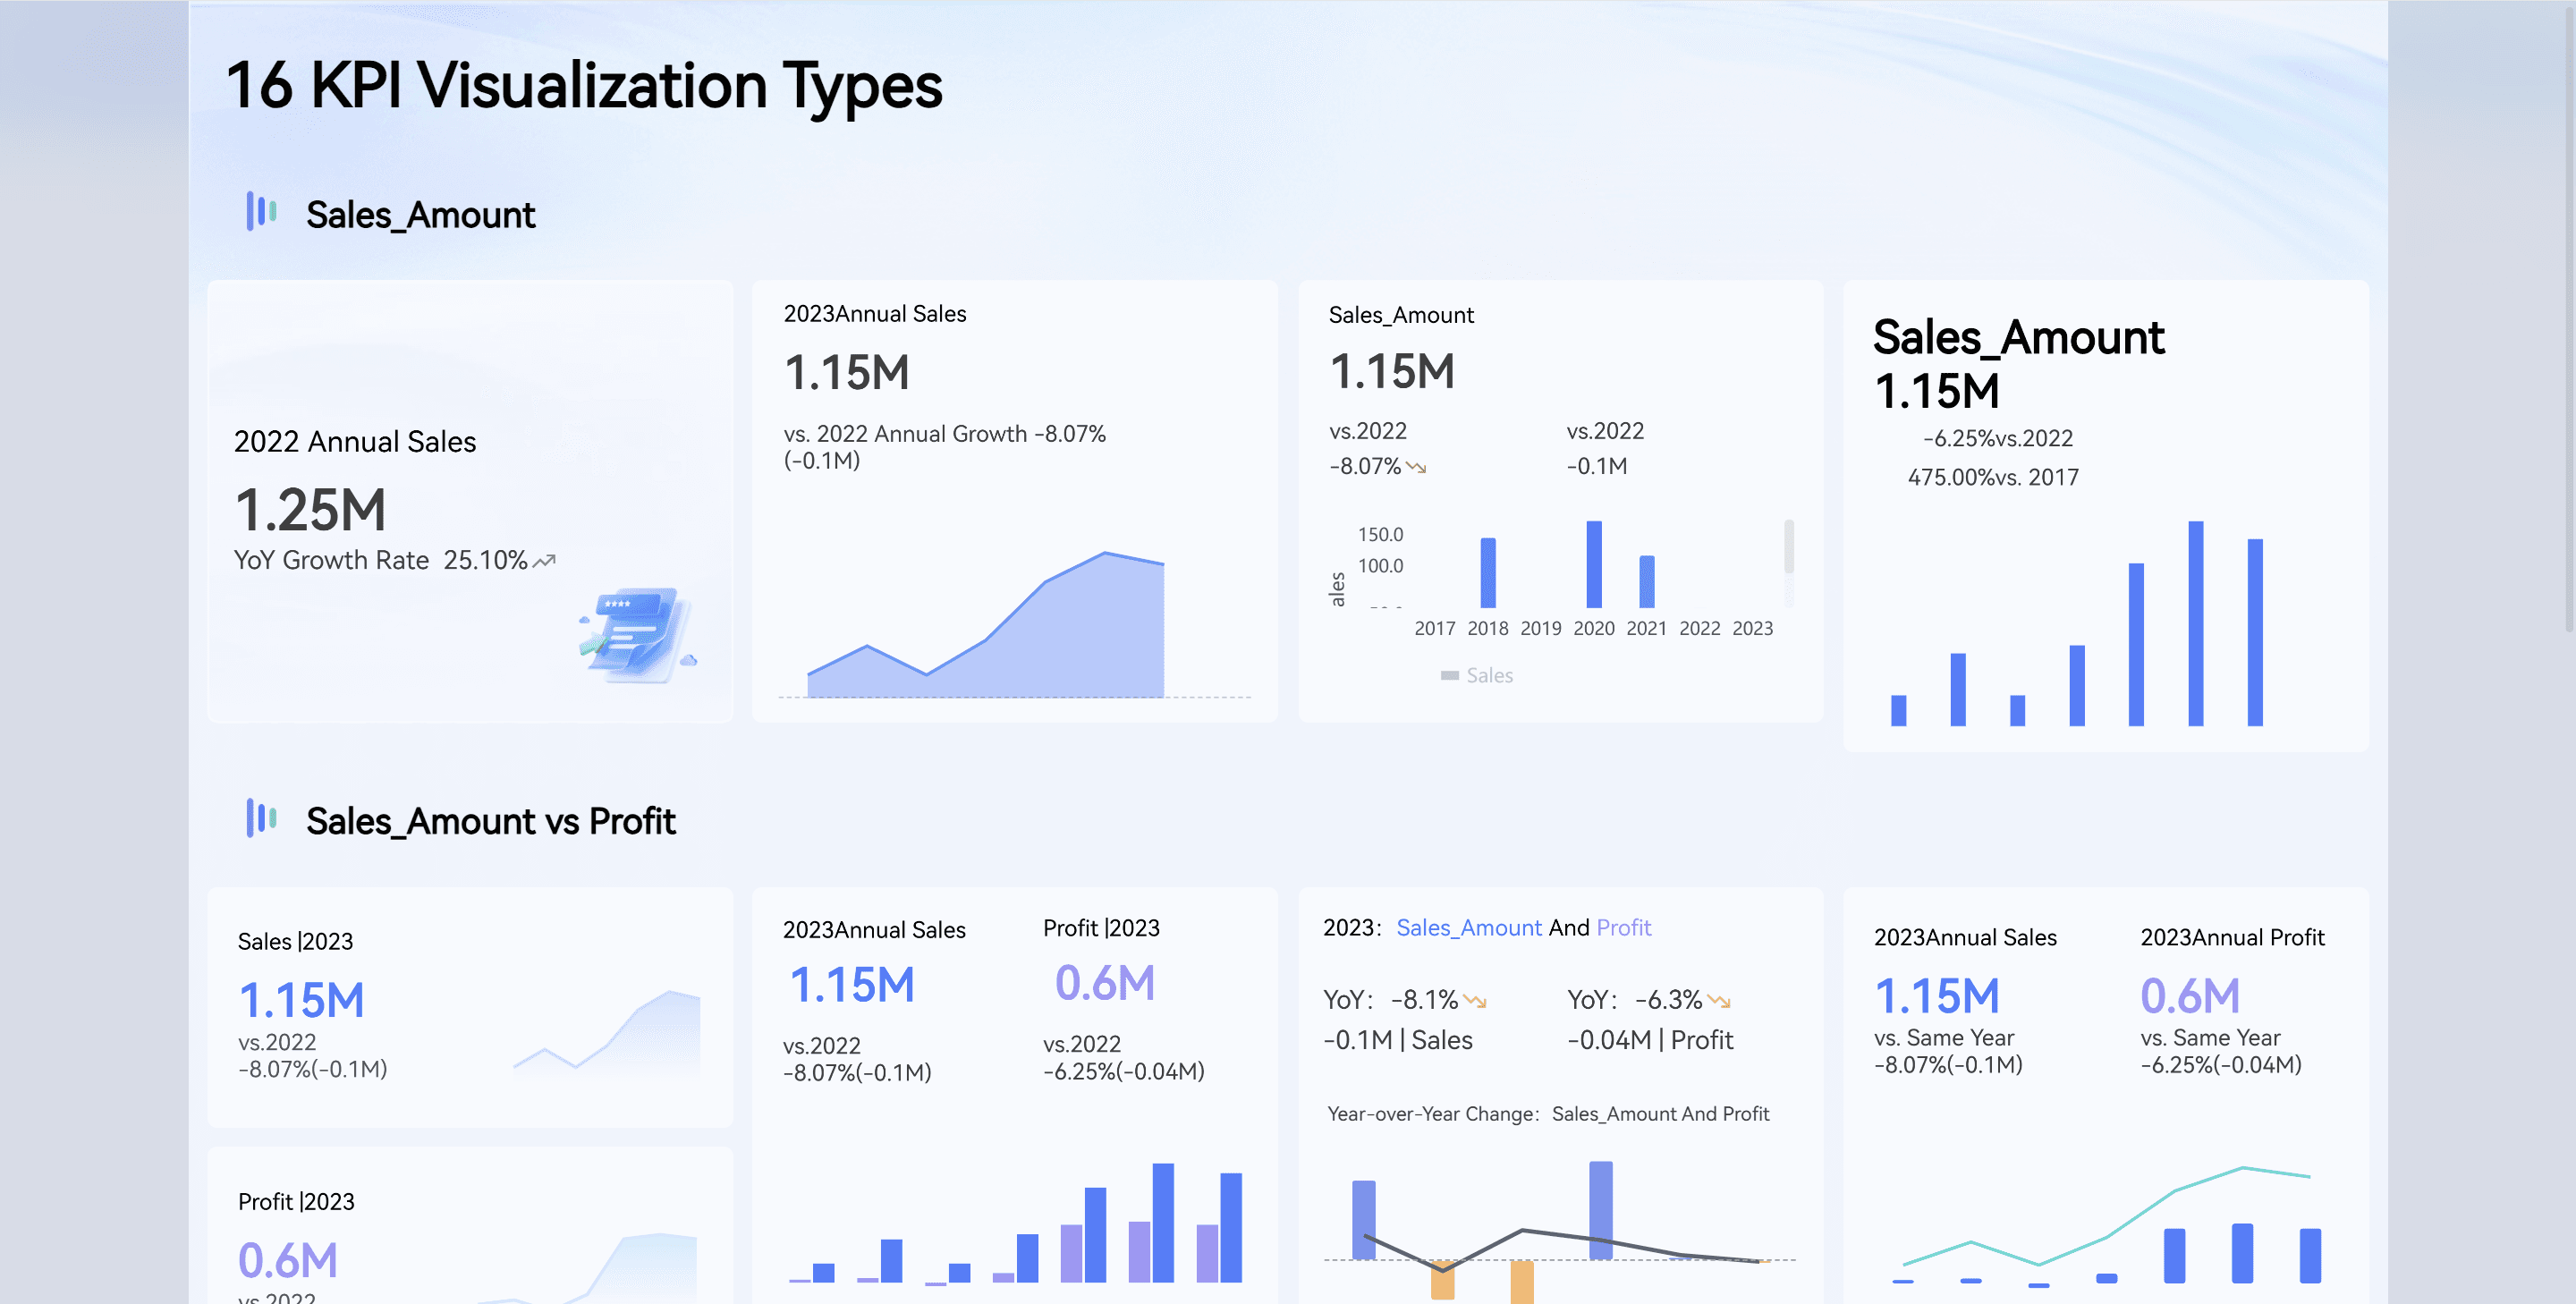The width and height of the screenshot is (2576, 1304).
Task: Click the 0.6M value under 2023Annual Profit
Action: pos(2189,997)
